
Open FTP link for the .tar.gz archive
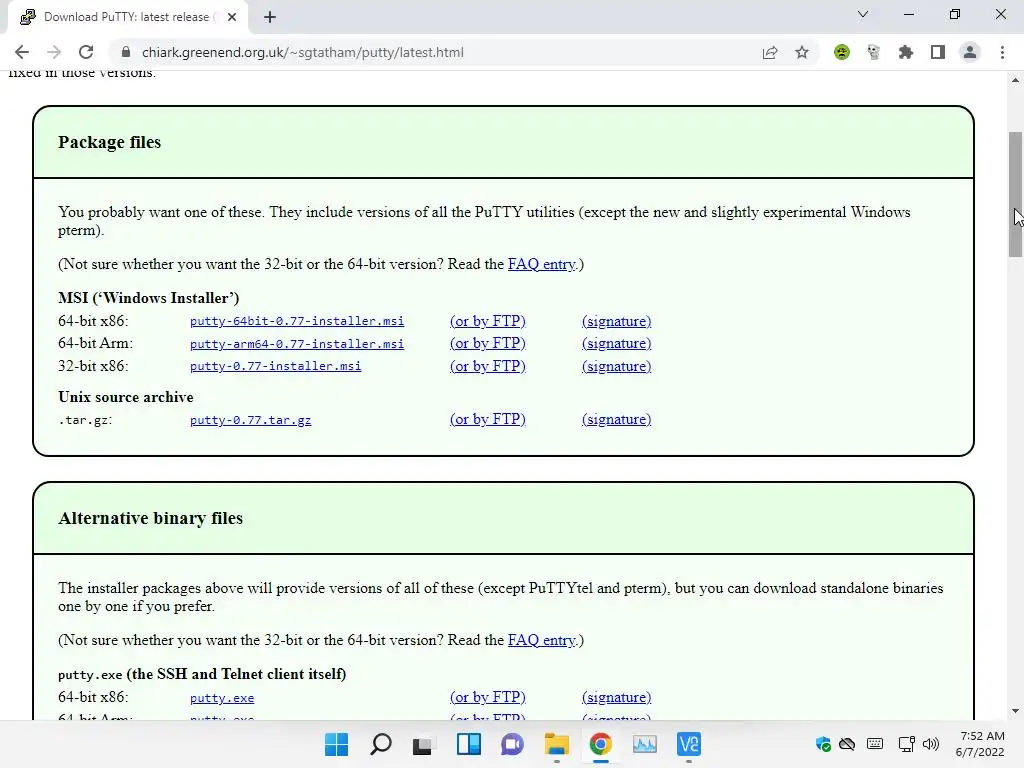pyautogui.click(x=488, y=419)
